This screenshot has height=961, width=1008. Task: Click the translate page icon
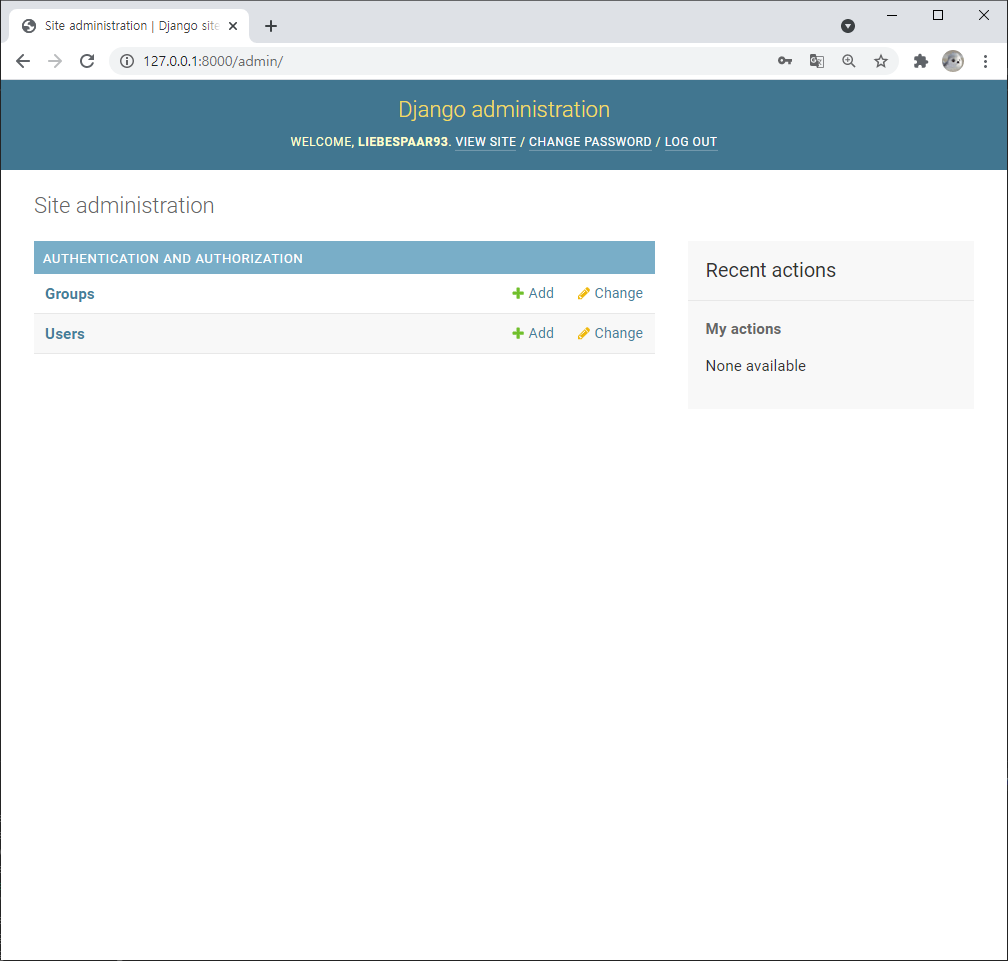816,61
